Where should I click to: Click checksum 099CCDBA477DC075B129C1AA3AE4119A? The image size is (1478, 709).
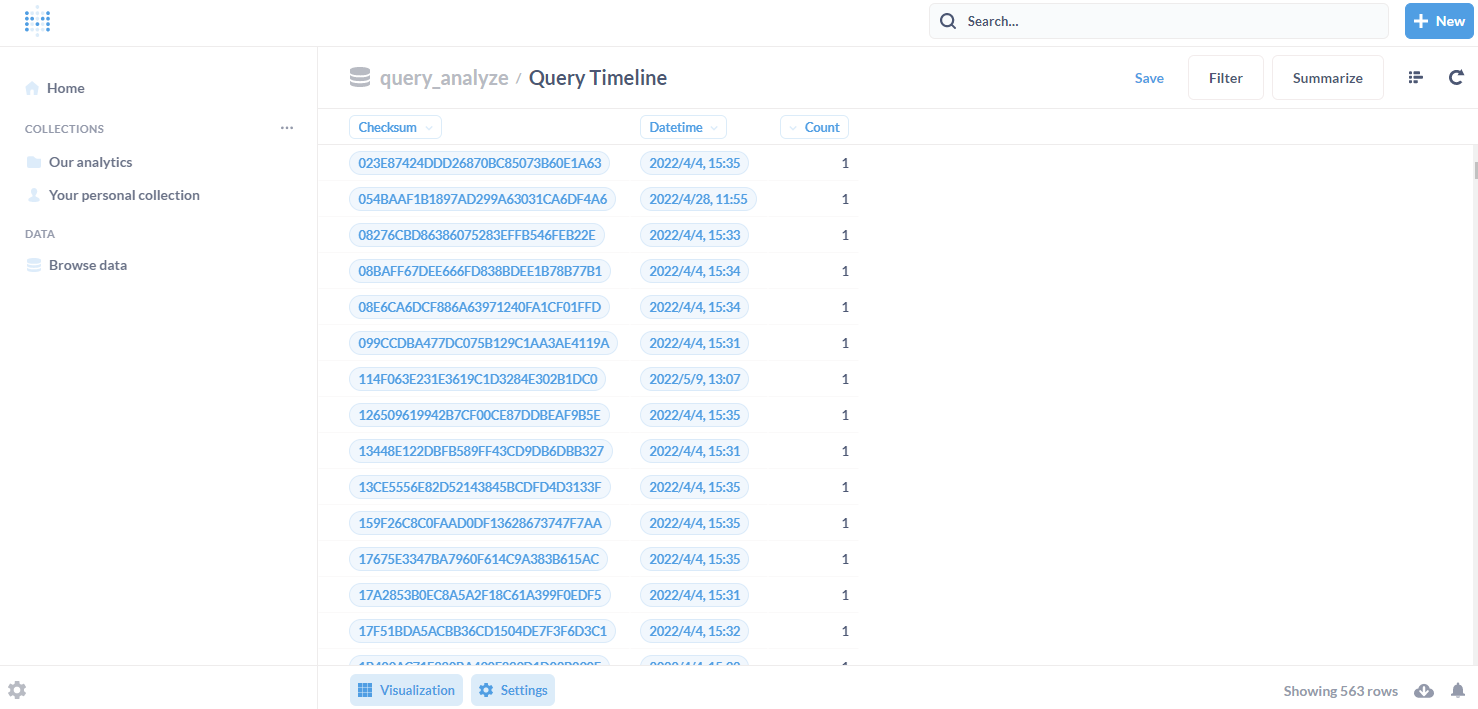(484, 343)
